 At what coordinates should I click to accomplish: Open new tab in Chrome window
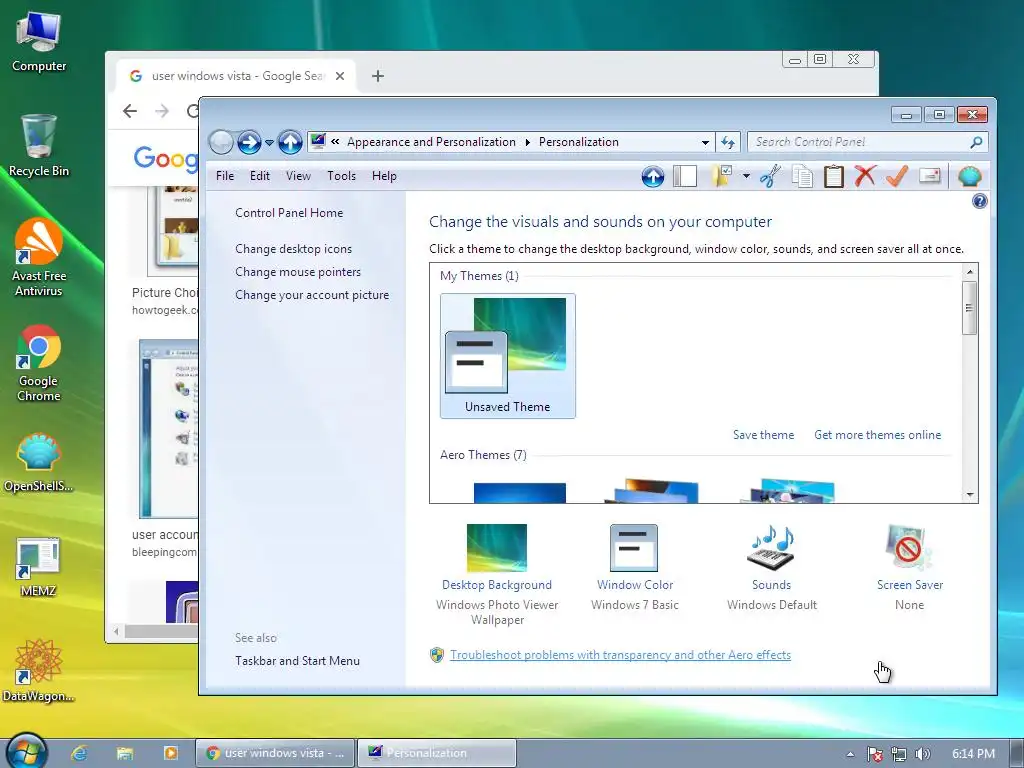click(x=377, y=76)
